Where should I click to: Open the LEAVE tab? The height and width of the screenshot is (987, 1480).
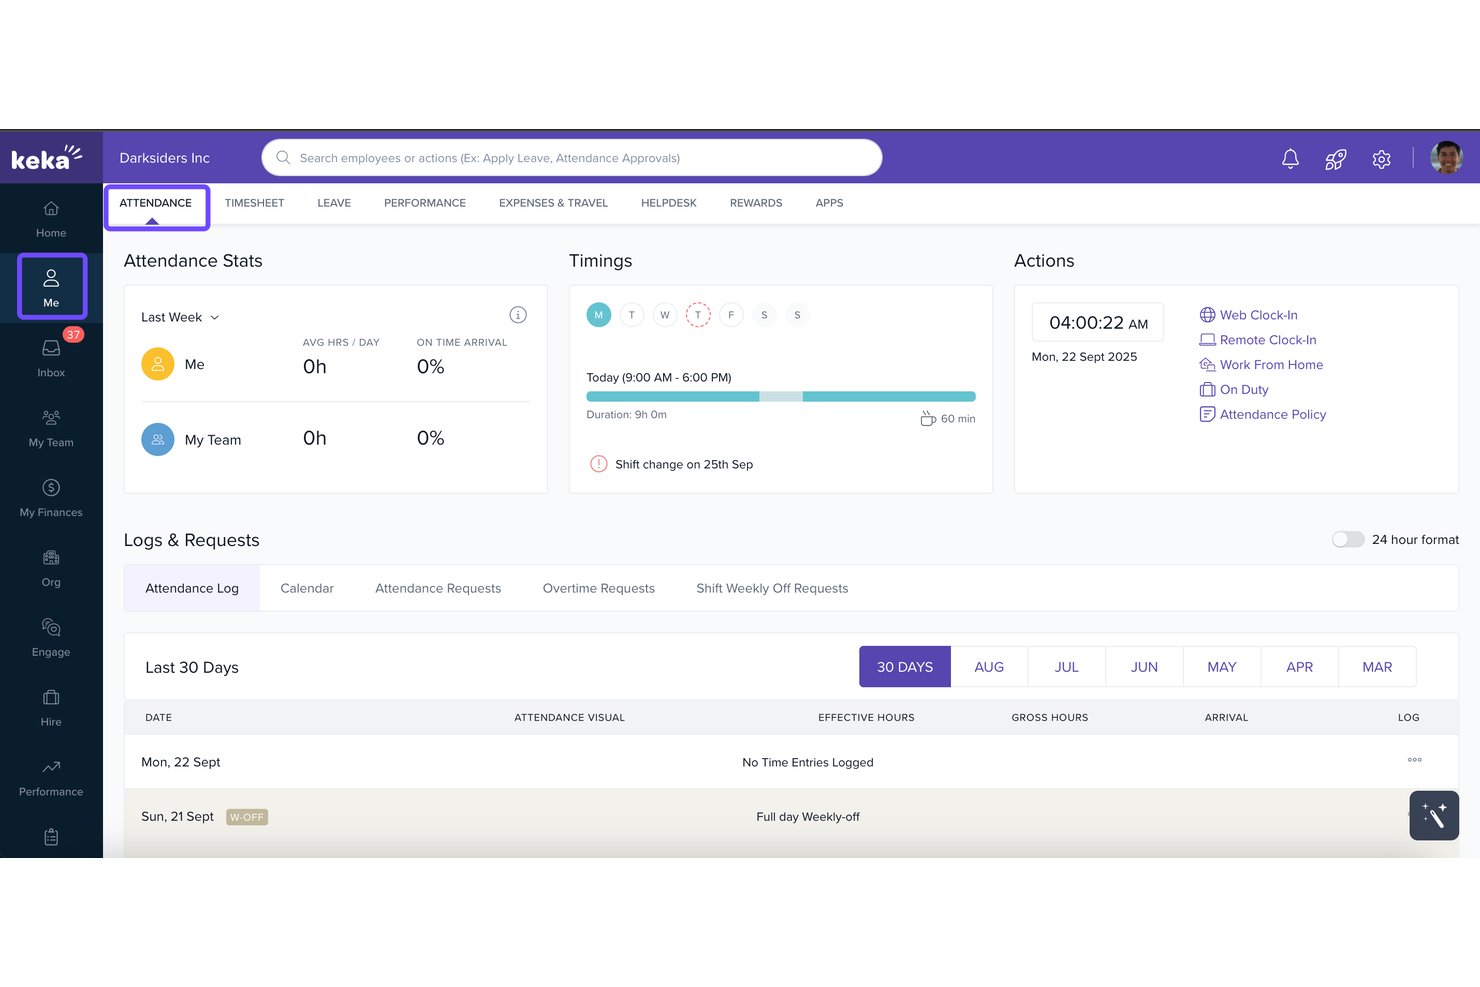click(x=334, y=203)
